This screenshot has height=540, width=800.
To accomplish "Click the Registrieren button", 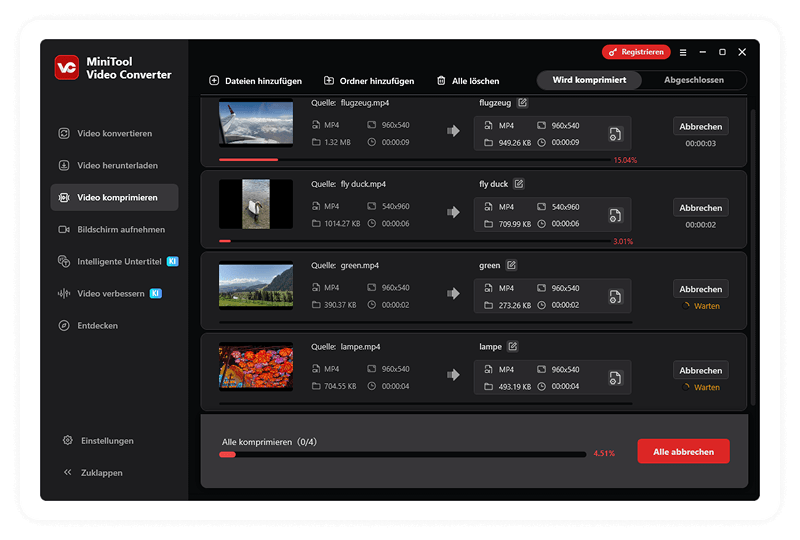I will click(x=636, y=52).
